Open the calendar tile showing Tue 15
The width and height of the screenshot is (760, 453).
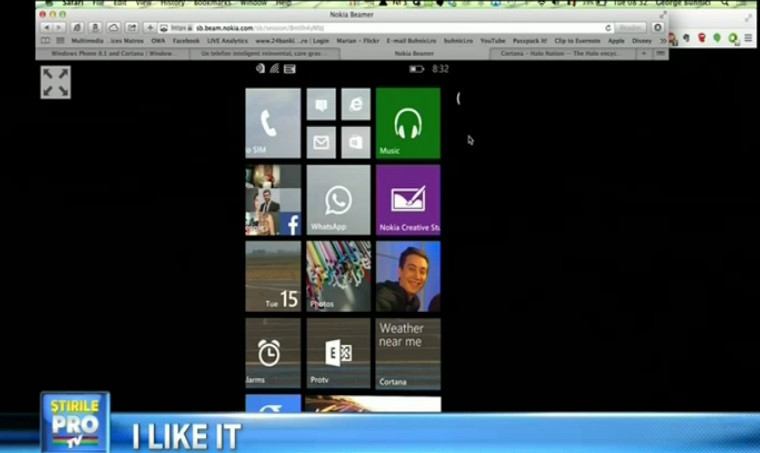click(273, 277)
